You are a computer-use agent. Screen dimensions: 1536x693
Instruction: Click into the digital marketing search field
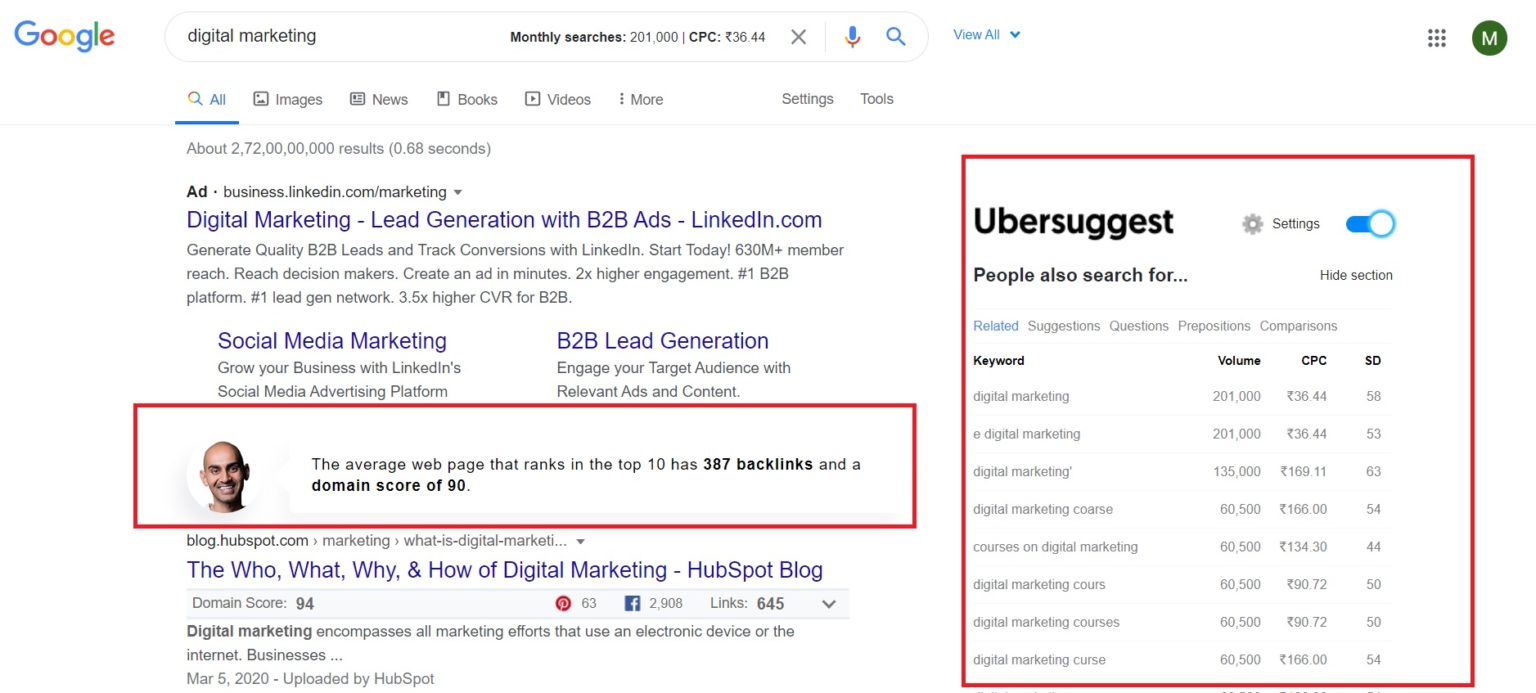click(340, 36)
